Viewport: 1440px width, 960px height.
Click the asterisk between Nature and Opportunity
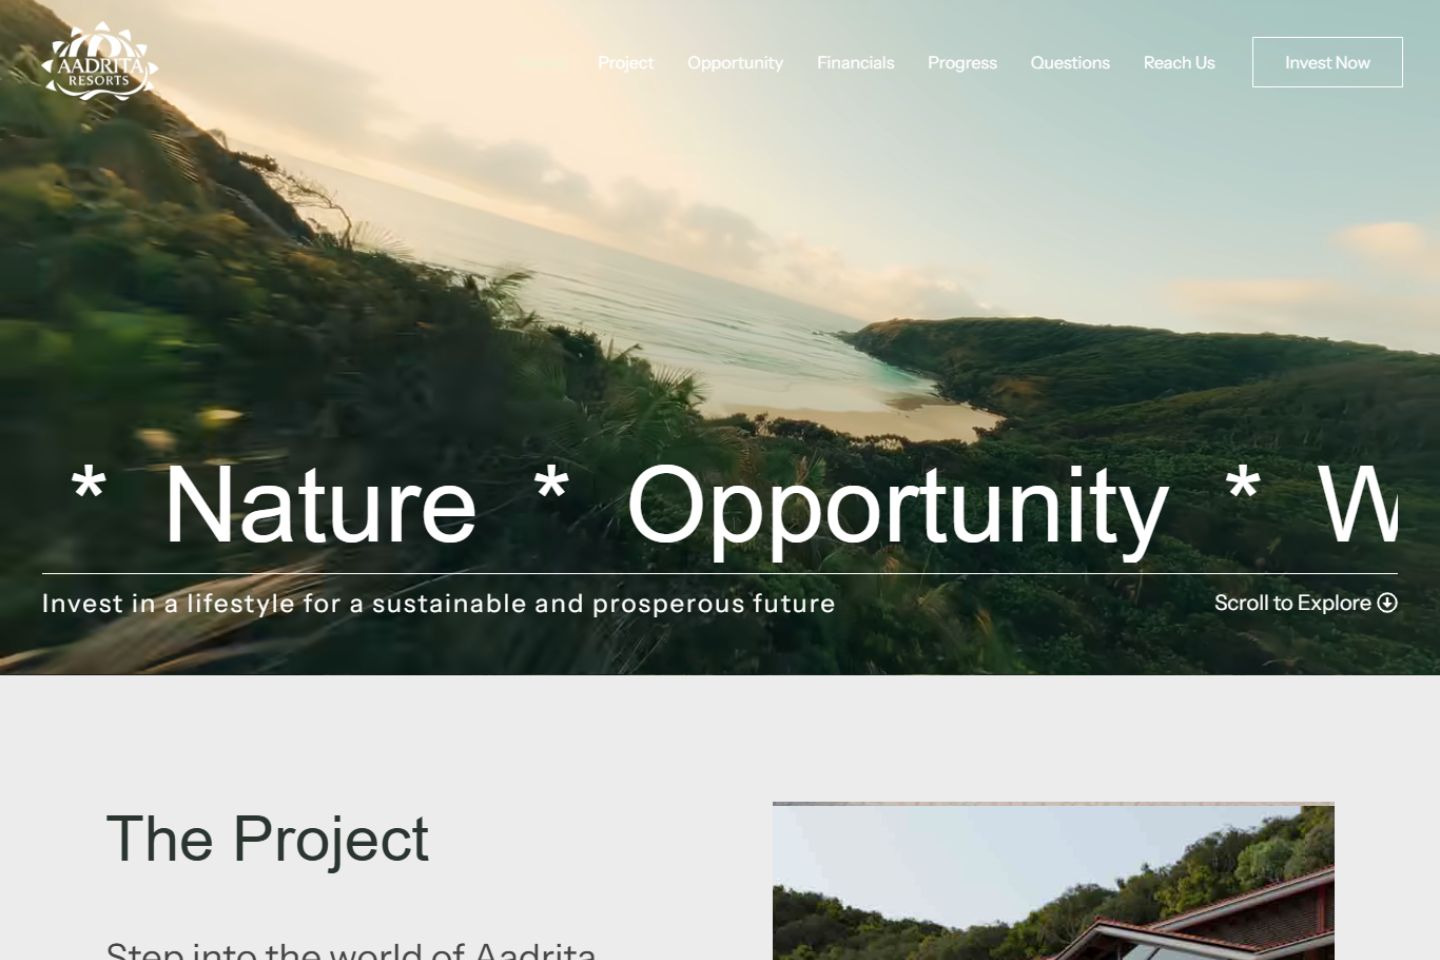pyautogui.click(x=551, y=484)
